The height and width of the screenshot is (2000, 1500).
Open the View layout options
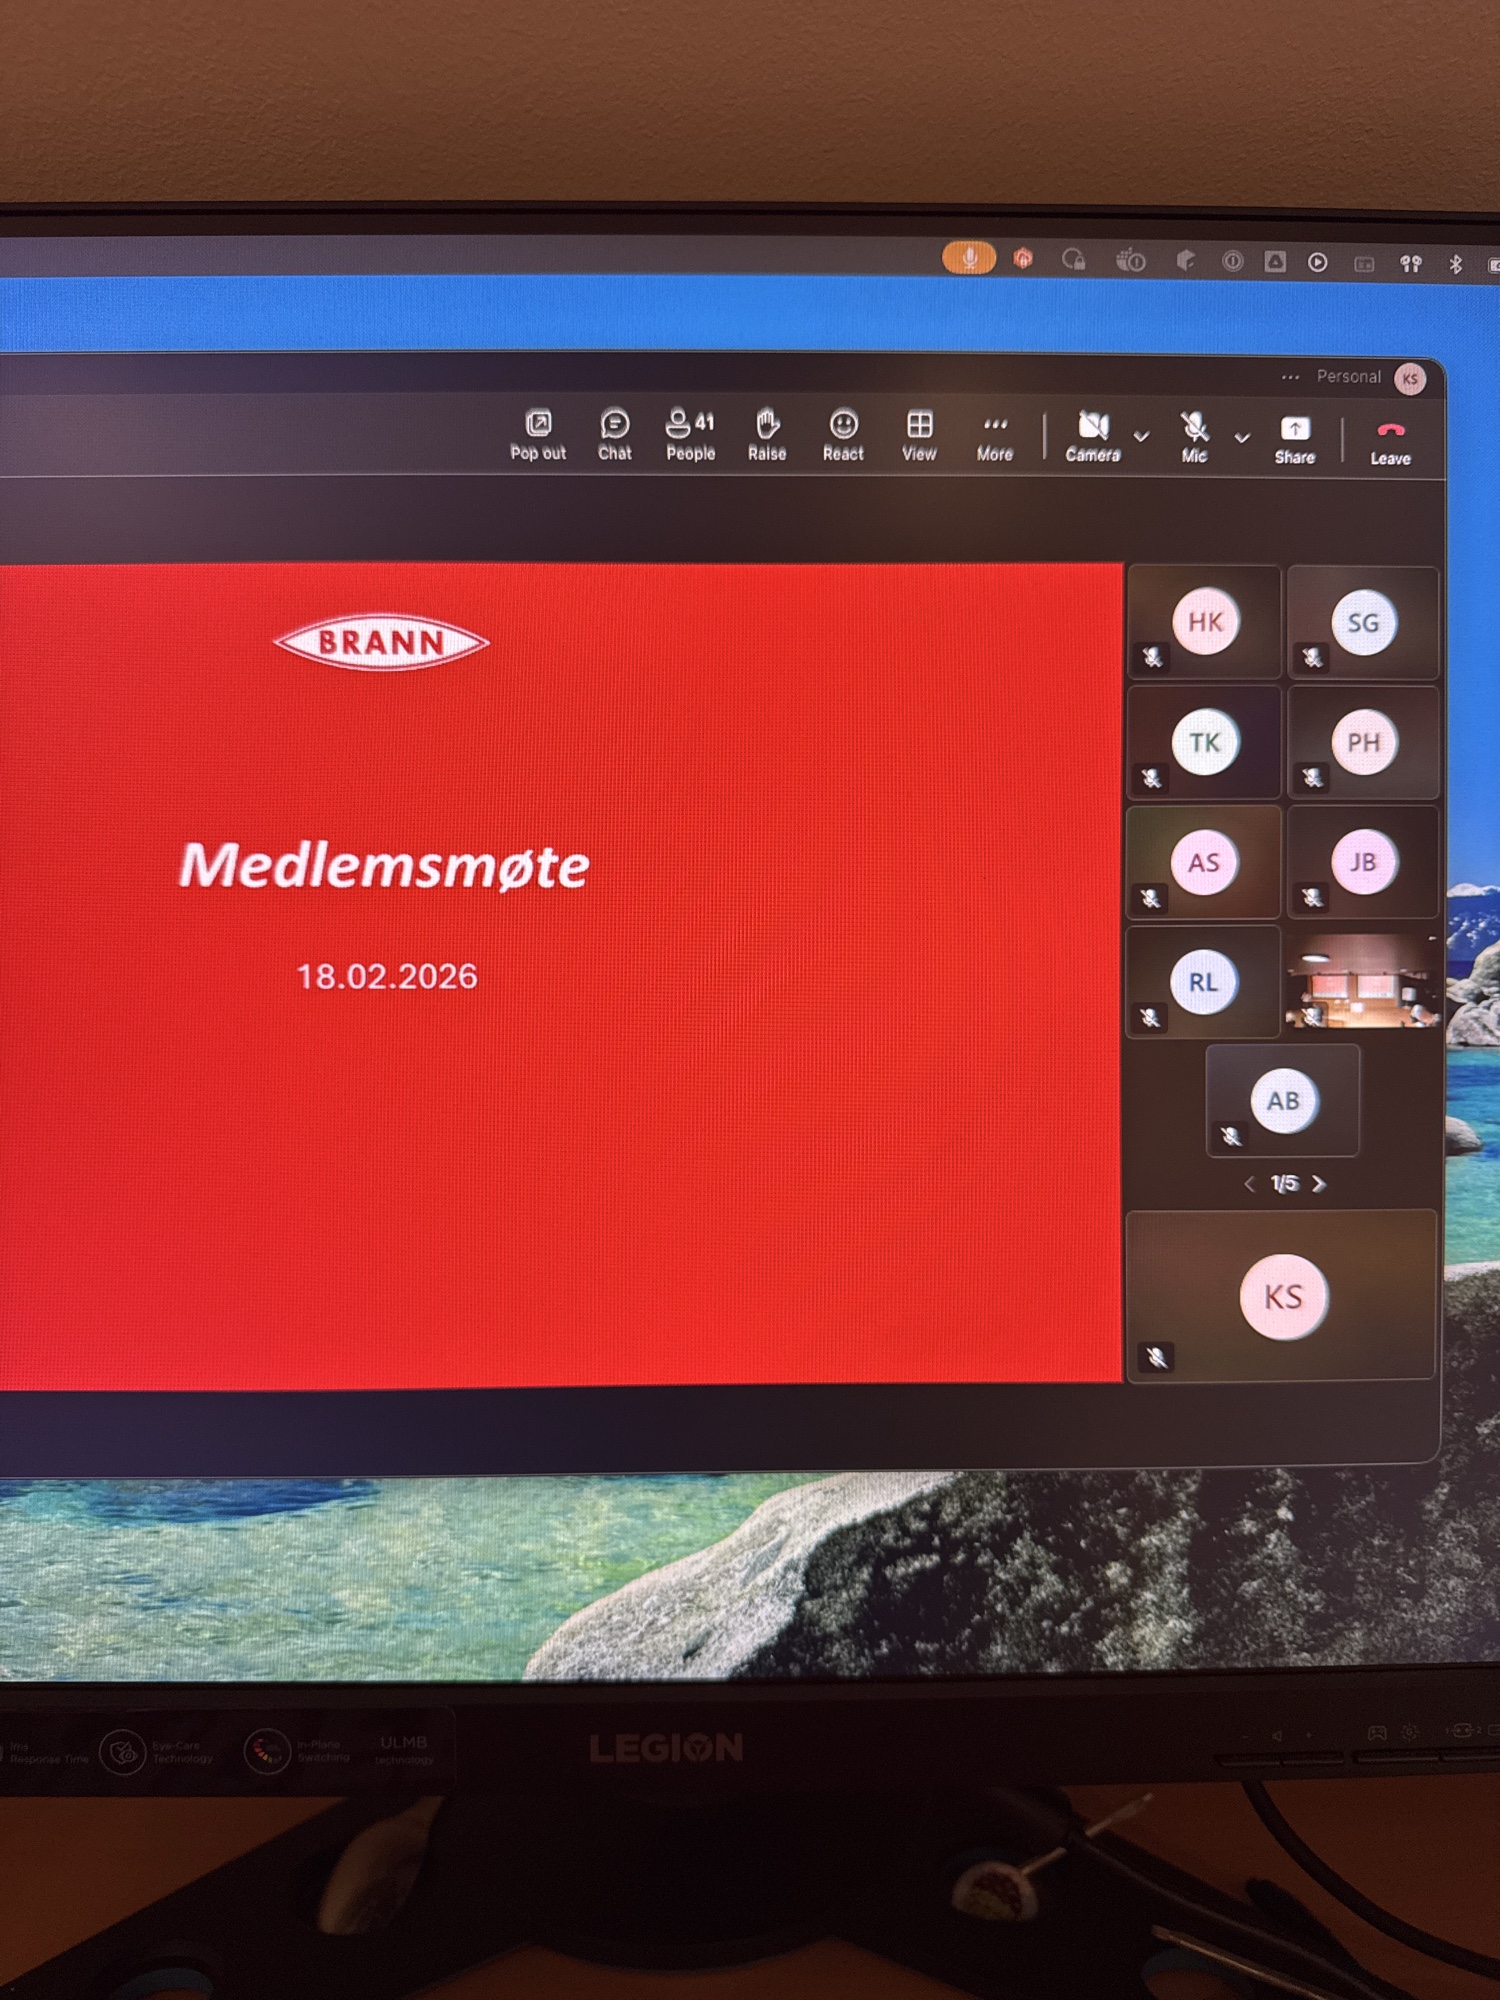pos(919,435)
